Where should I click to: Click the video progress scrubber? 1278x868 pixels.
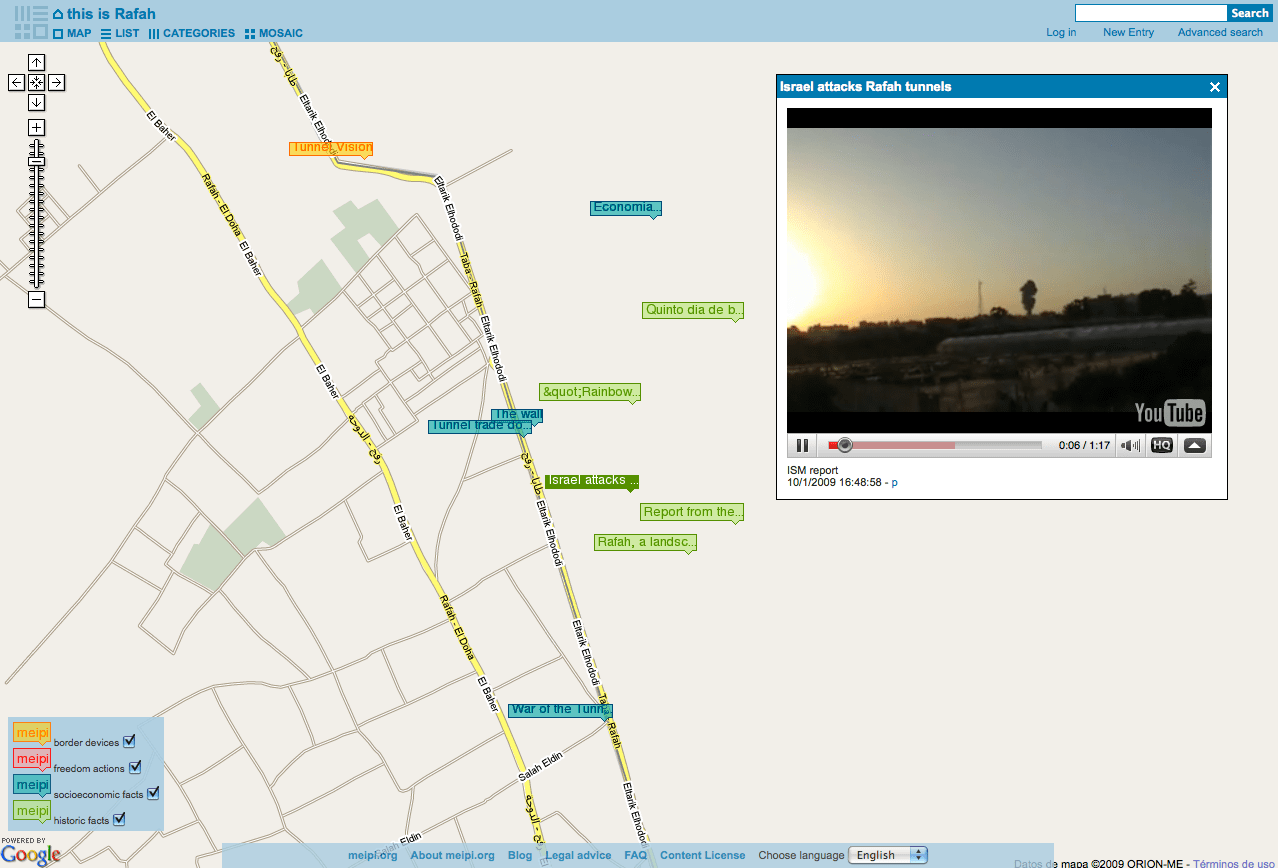(845, 445)
